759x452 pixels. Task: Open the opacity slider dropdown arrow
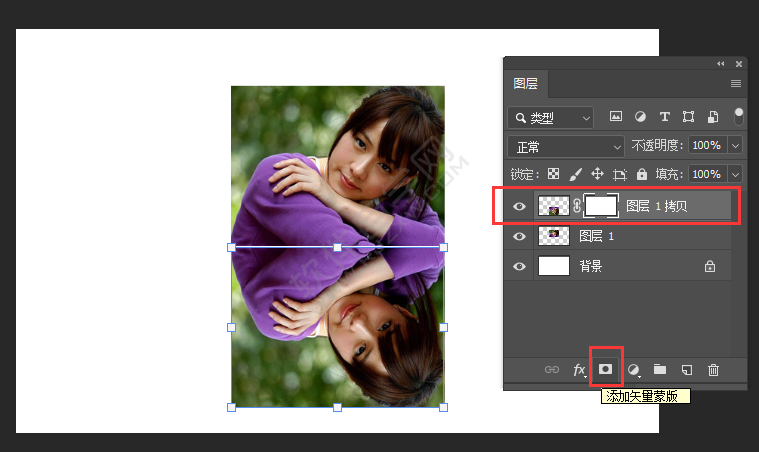735,145
